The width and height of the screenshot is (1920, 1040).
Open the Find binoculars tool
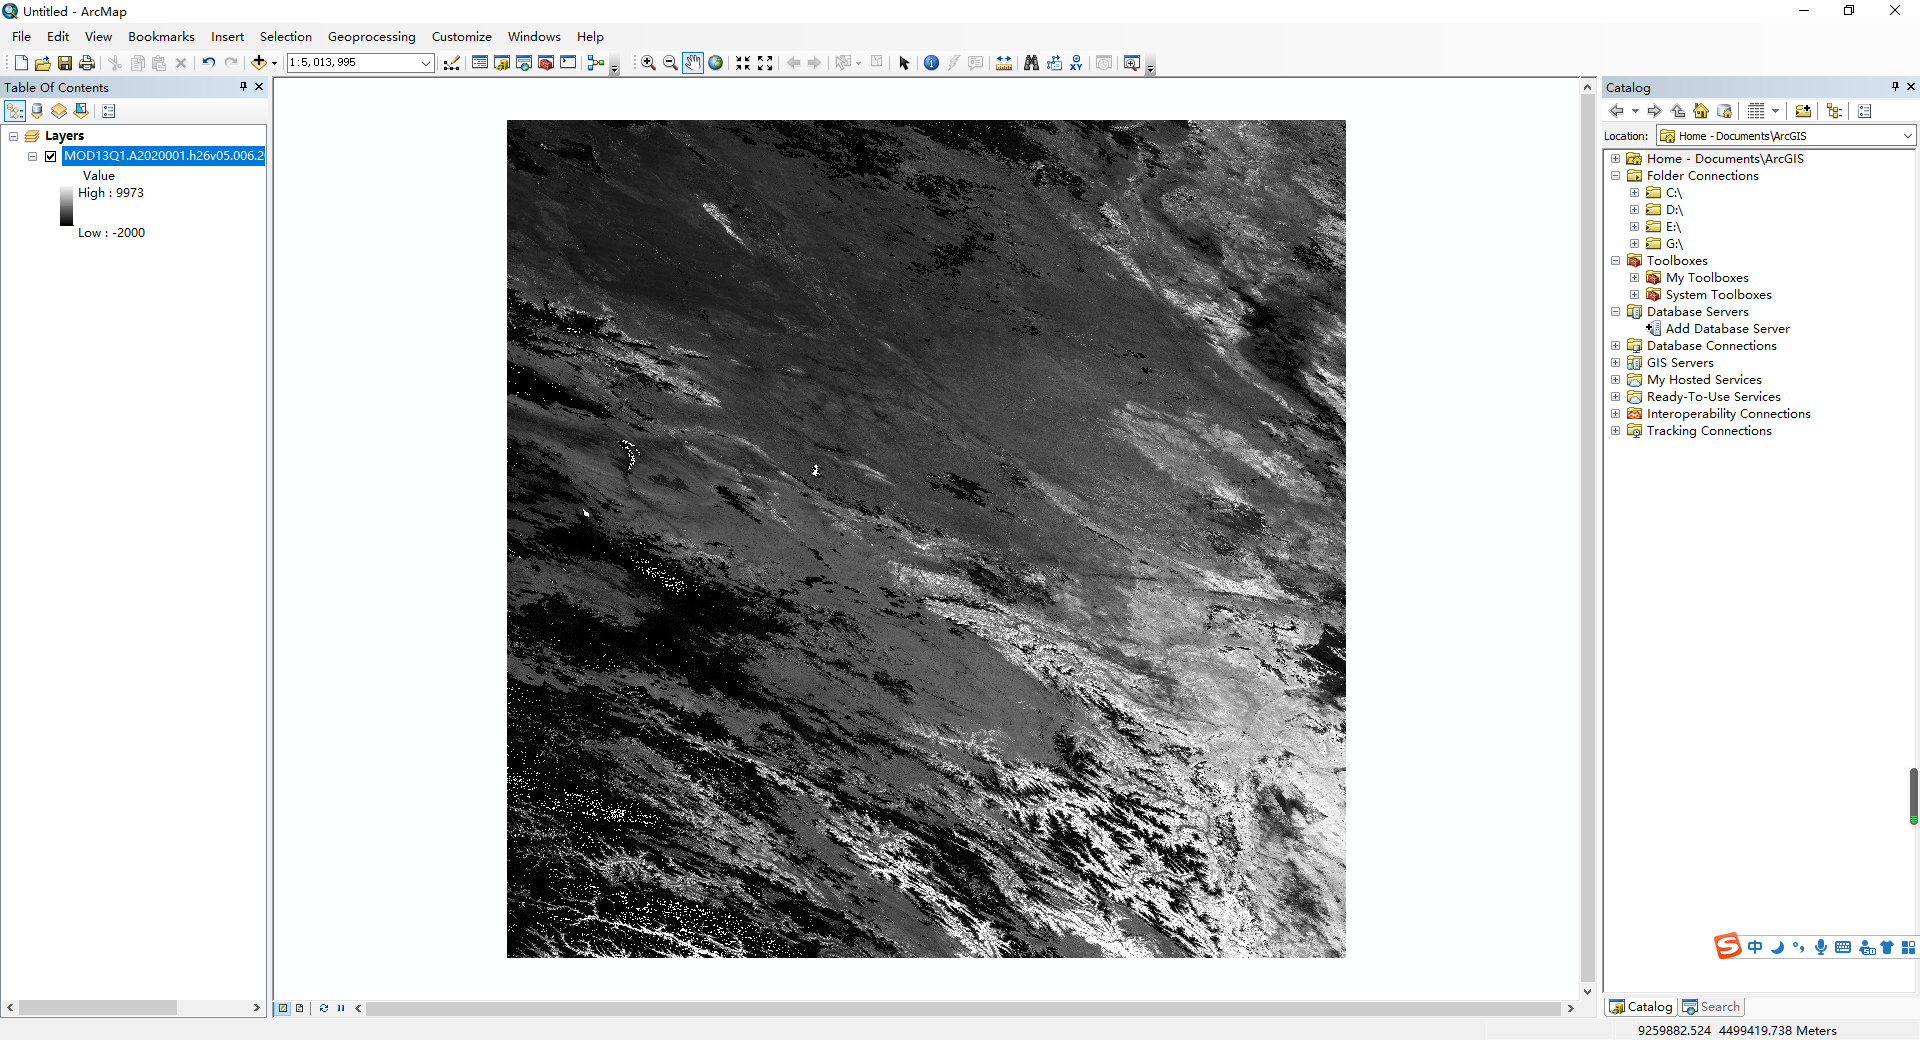1031,63
